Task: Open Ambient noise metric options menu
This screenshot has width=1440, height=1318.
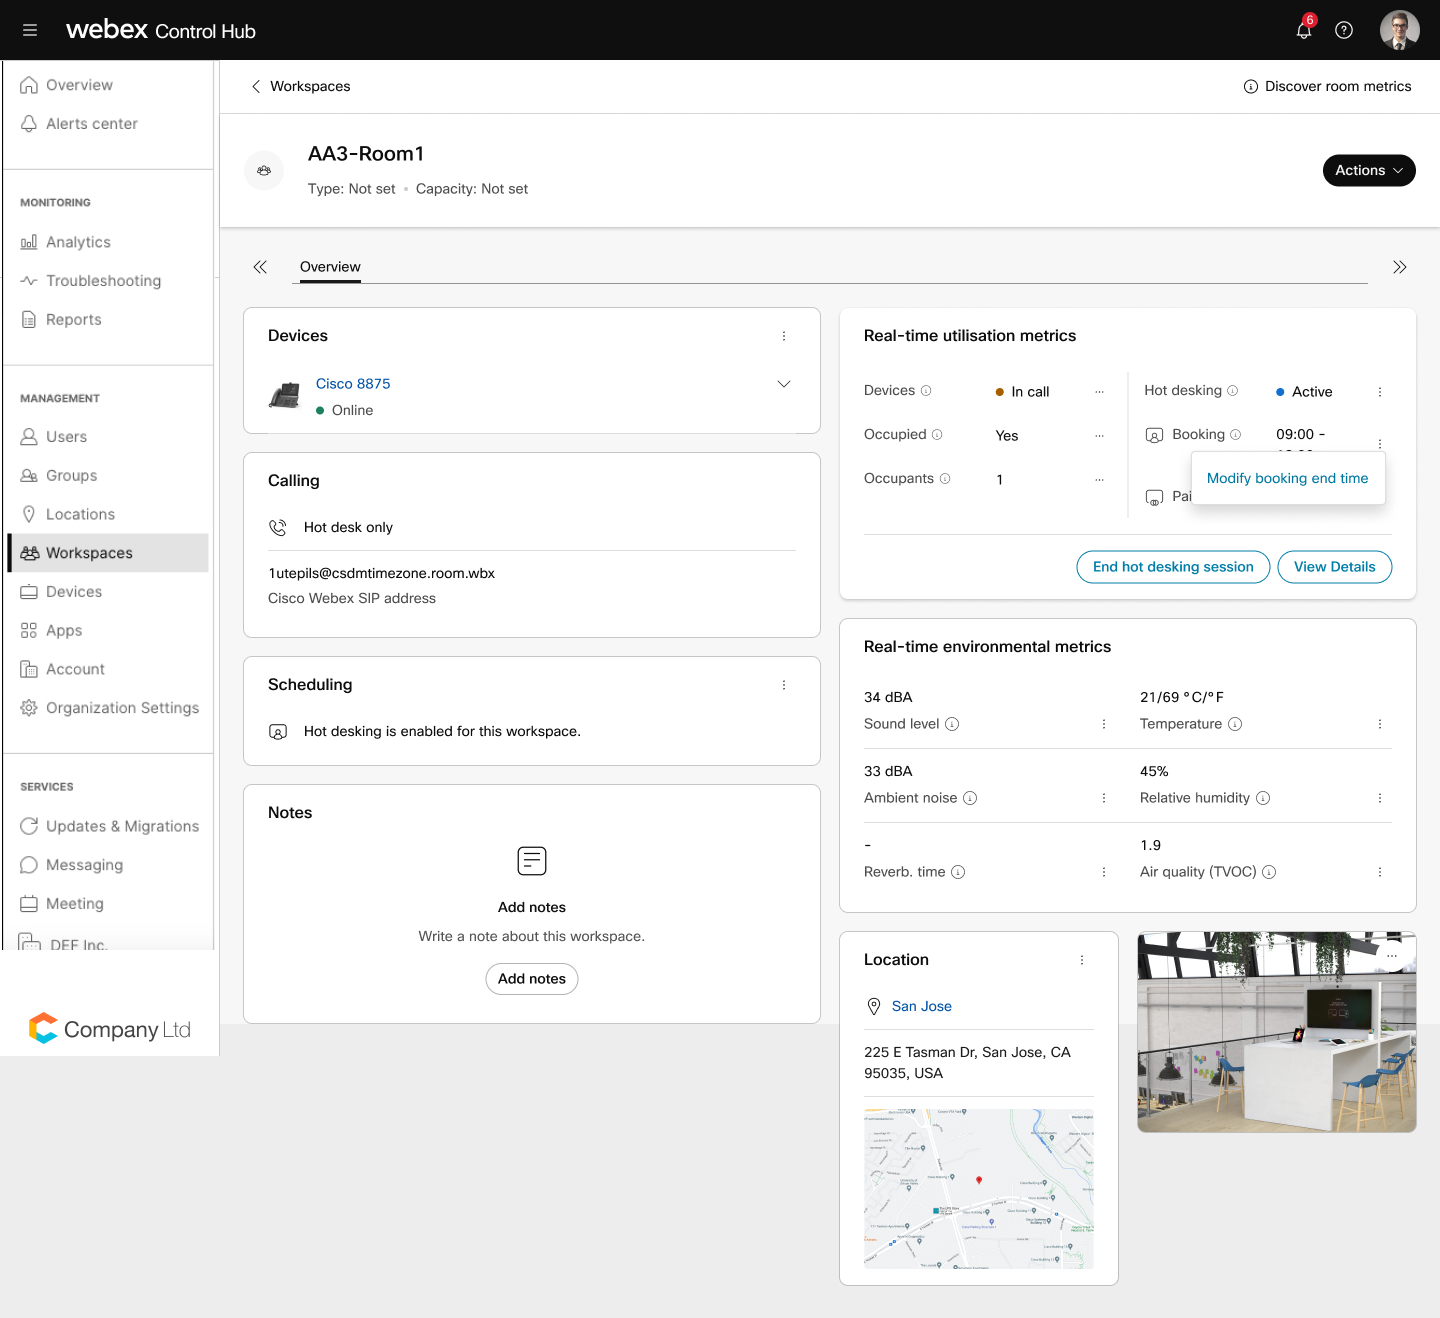Action: click(1104, 798)
